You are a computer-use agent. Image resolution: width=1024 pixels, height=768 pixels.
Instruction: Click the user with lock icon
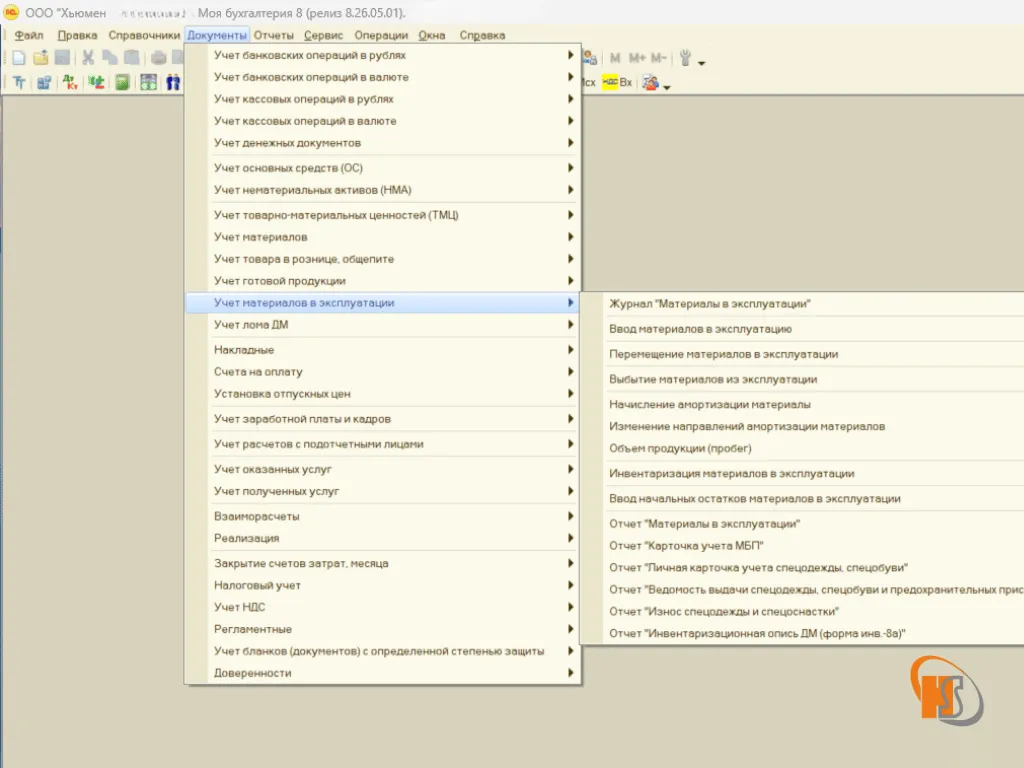[590, 57]
